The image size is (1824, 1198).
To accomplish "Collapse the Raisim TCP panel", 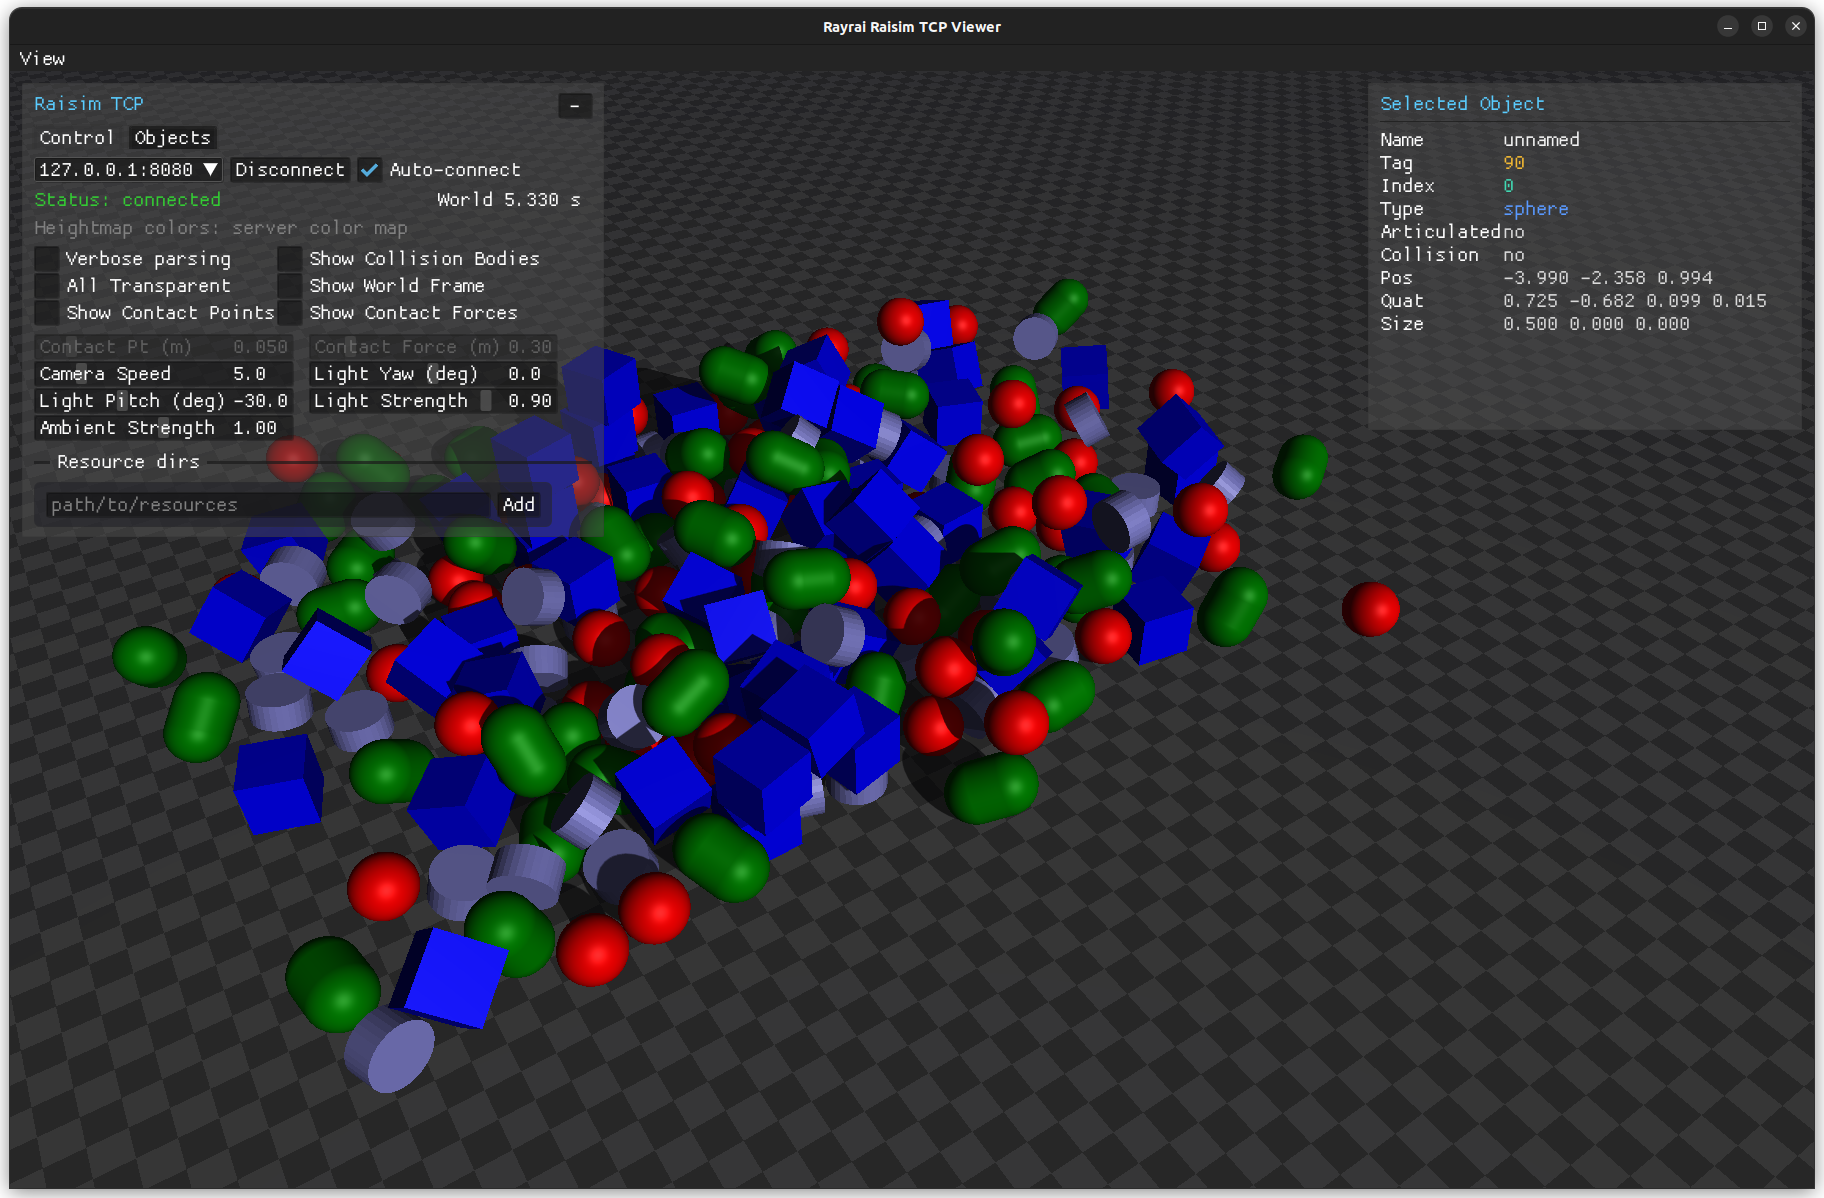I will coord(574,106).
